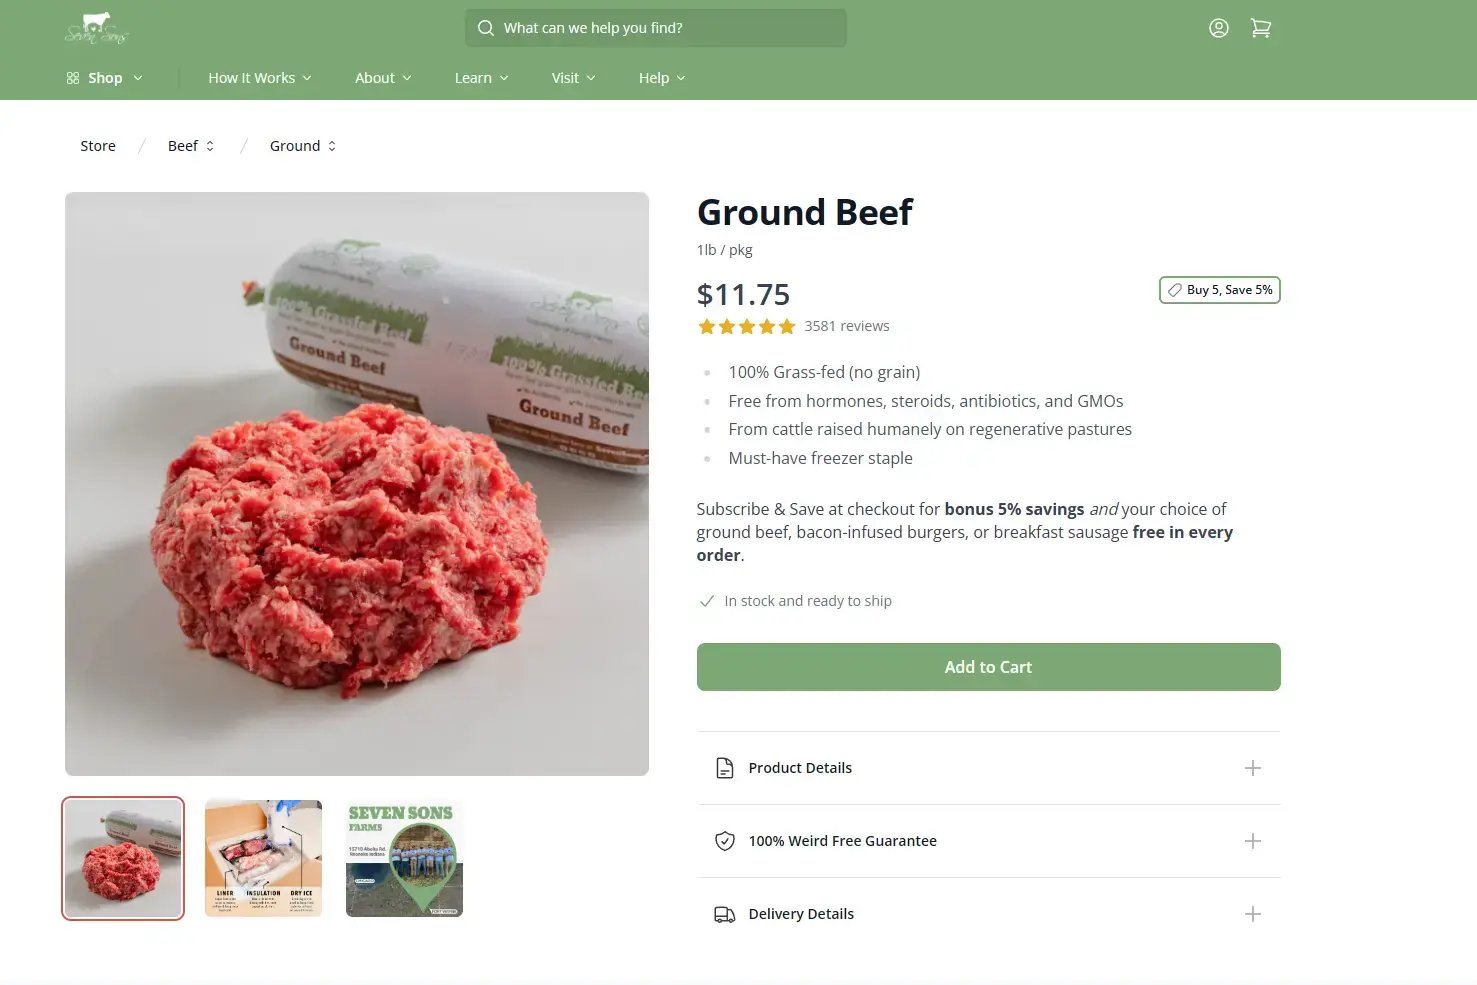Image resolution: width=1477 pixels, height=985 pixels.
Task: Type in the product search field
Action: click(668, 28)
